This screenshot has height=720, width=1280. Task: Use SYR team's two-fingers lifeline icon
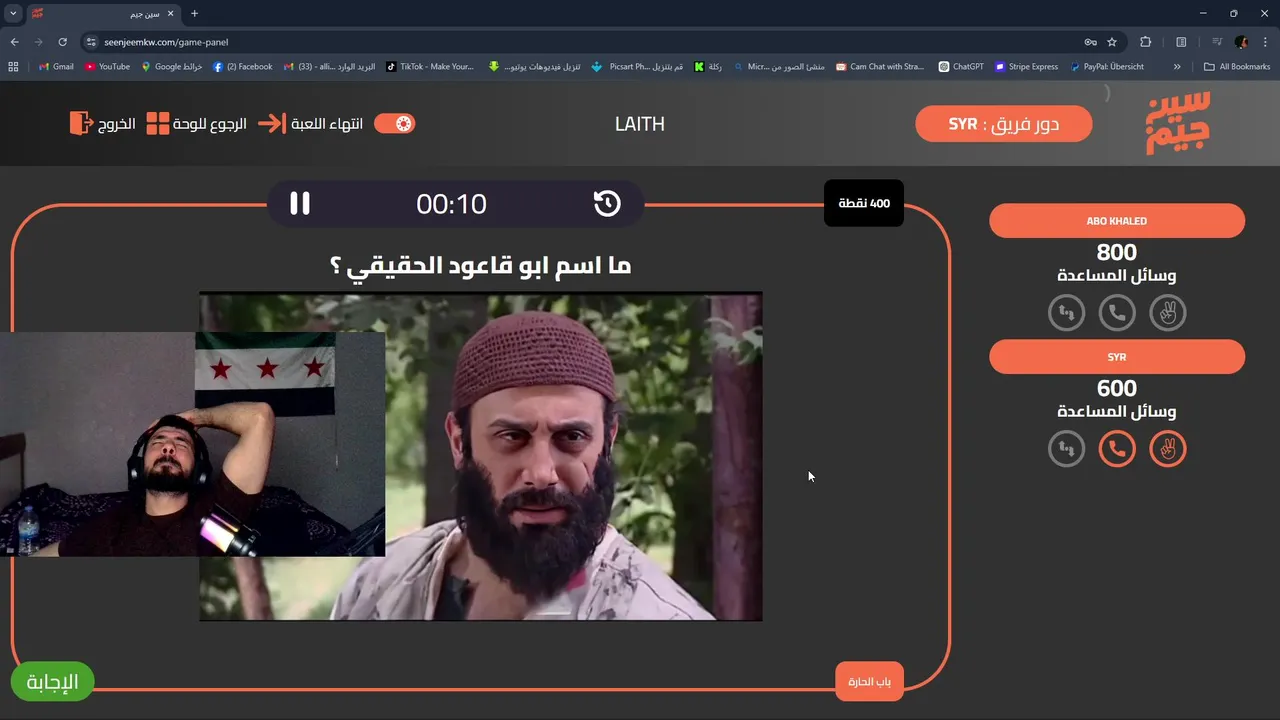pyautogui.click(x=1167, y=449)
